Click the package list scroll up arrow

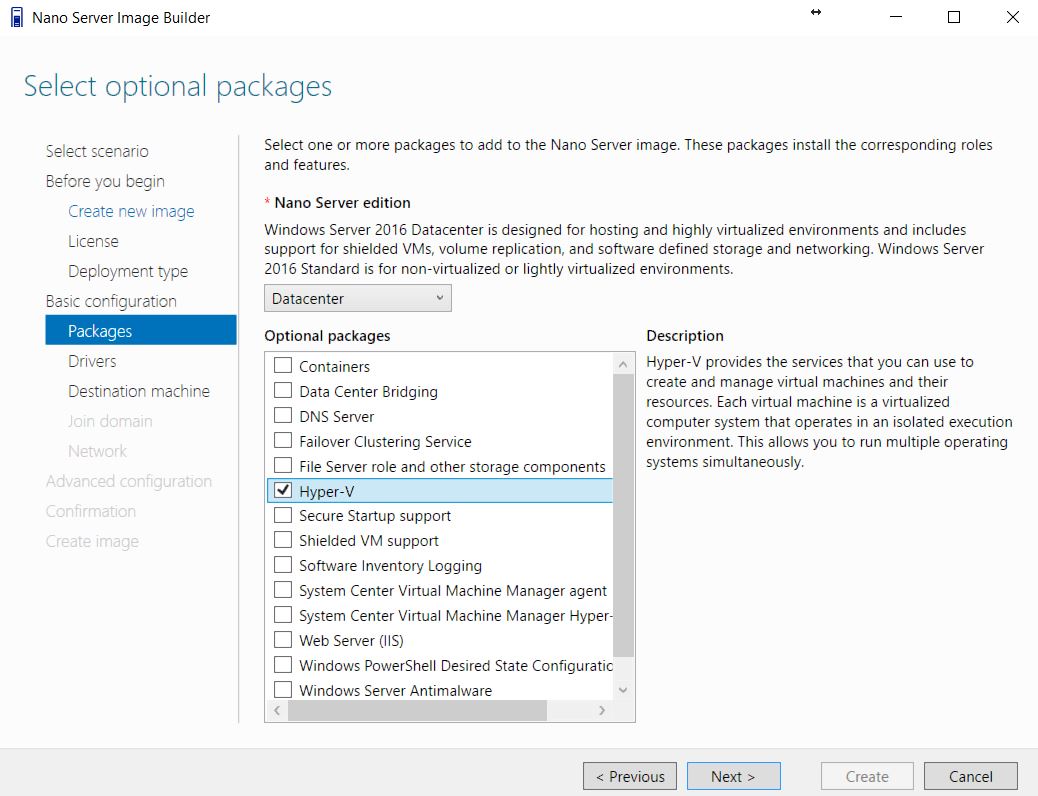(x=623, y=364)
